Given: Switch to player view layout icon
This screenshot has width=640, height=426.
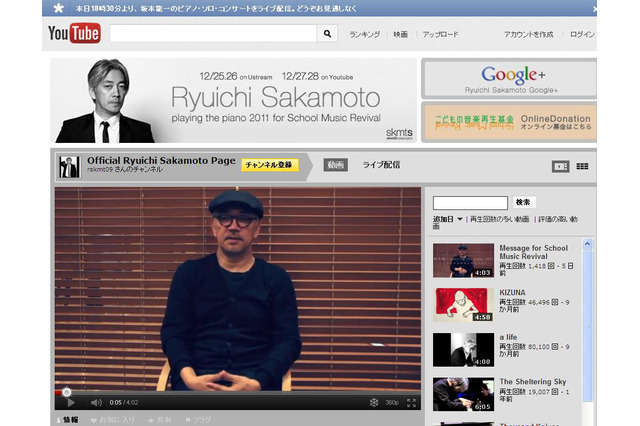Looking at the screenshot, I should pyautogui.click(x=560, y=166).
